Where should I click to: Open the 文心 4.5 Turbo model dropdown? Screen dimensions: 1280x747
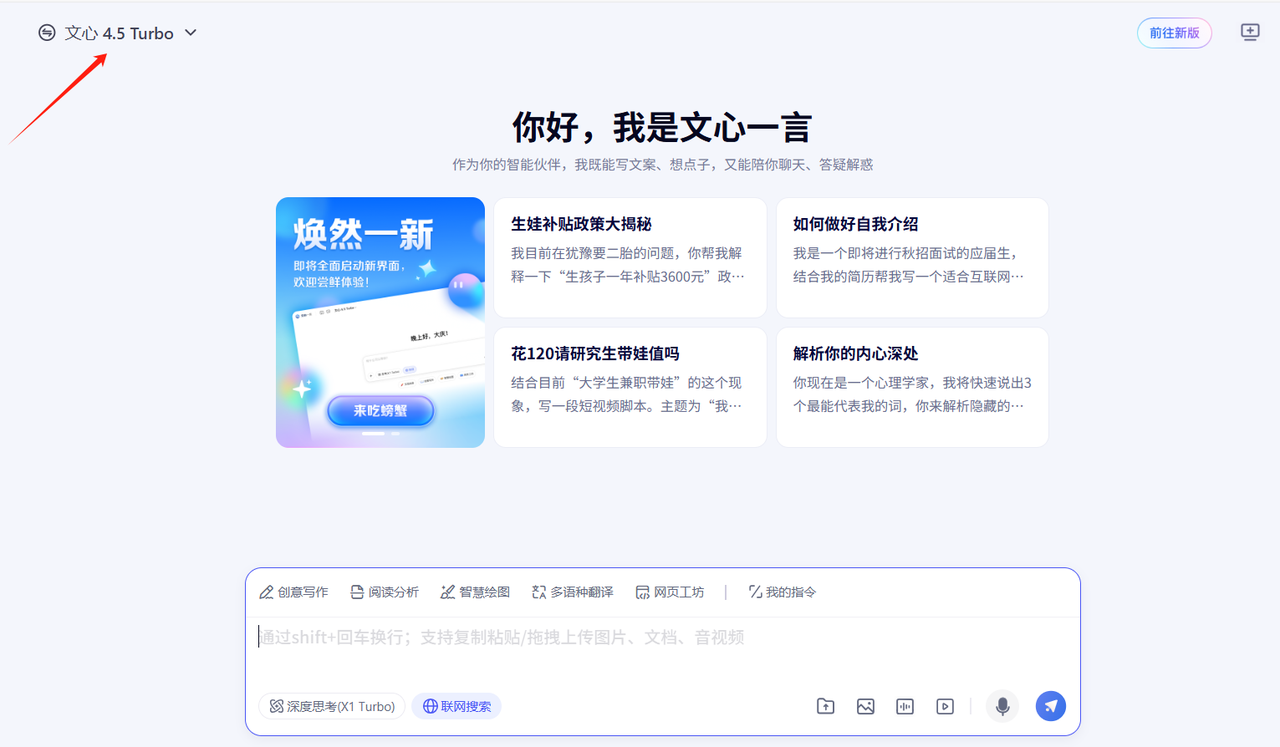click(118, 33)
